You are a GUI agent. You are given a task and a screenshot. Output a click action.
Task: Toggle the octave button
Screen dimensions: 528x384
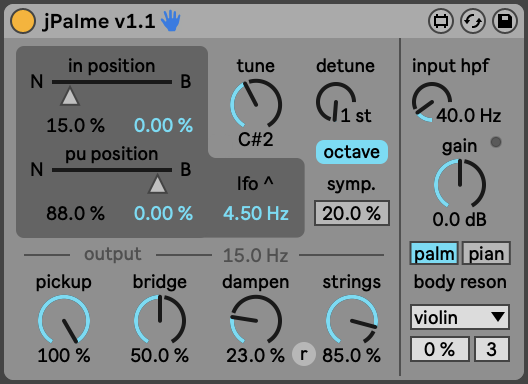pyautogui.click(x=352, y=152)
